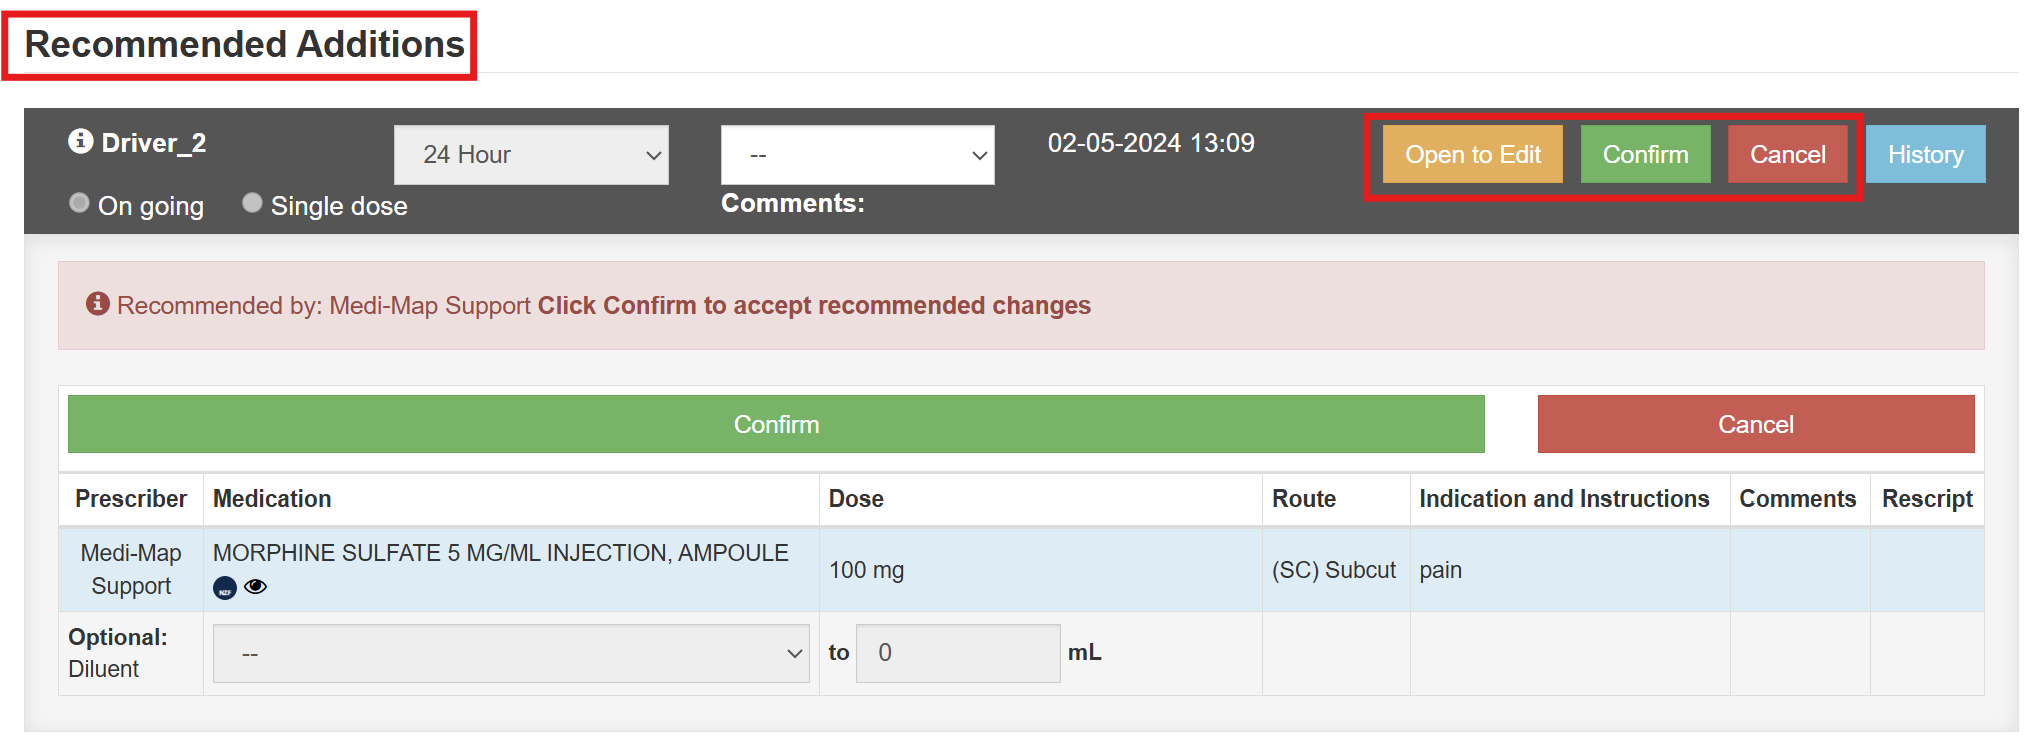Image resolution: width=2032 pixels, height=750 pixels.
Task: Click the eye icon under morphine sulfate
Action: [256, 587]
